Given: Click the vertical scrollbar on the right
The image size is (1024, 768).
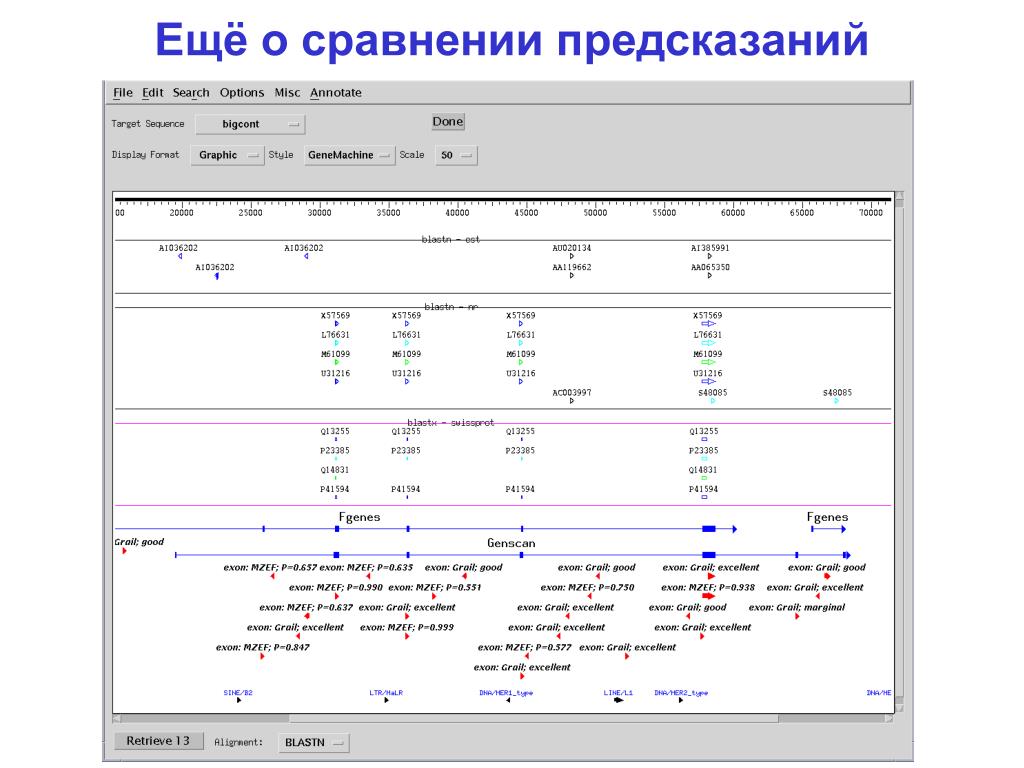Looking at the screenshot, I should point(899,451).
